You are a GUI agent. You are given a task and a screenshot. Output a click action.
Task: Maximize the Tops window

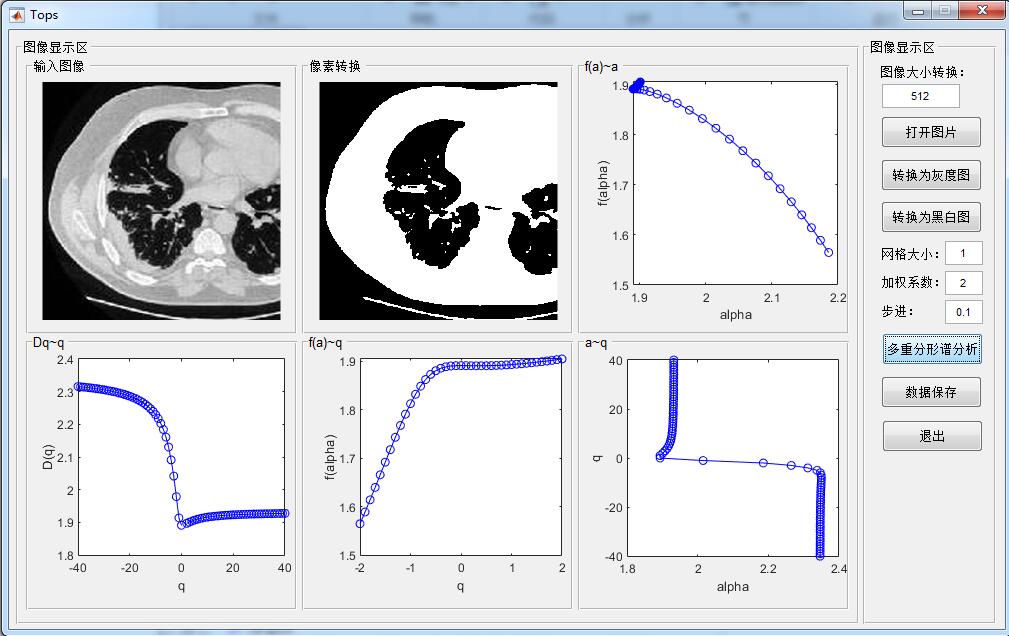coord(945,10)
